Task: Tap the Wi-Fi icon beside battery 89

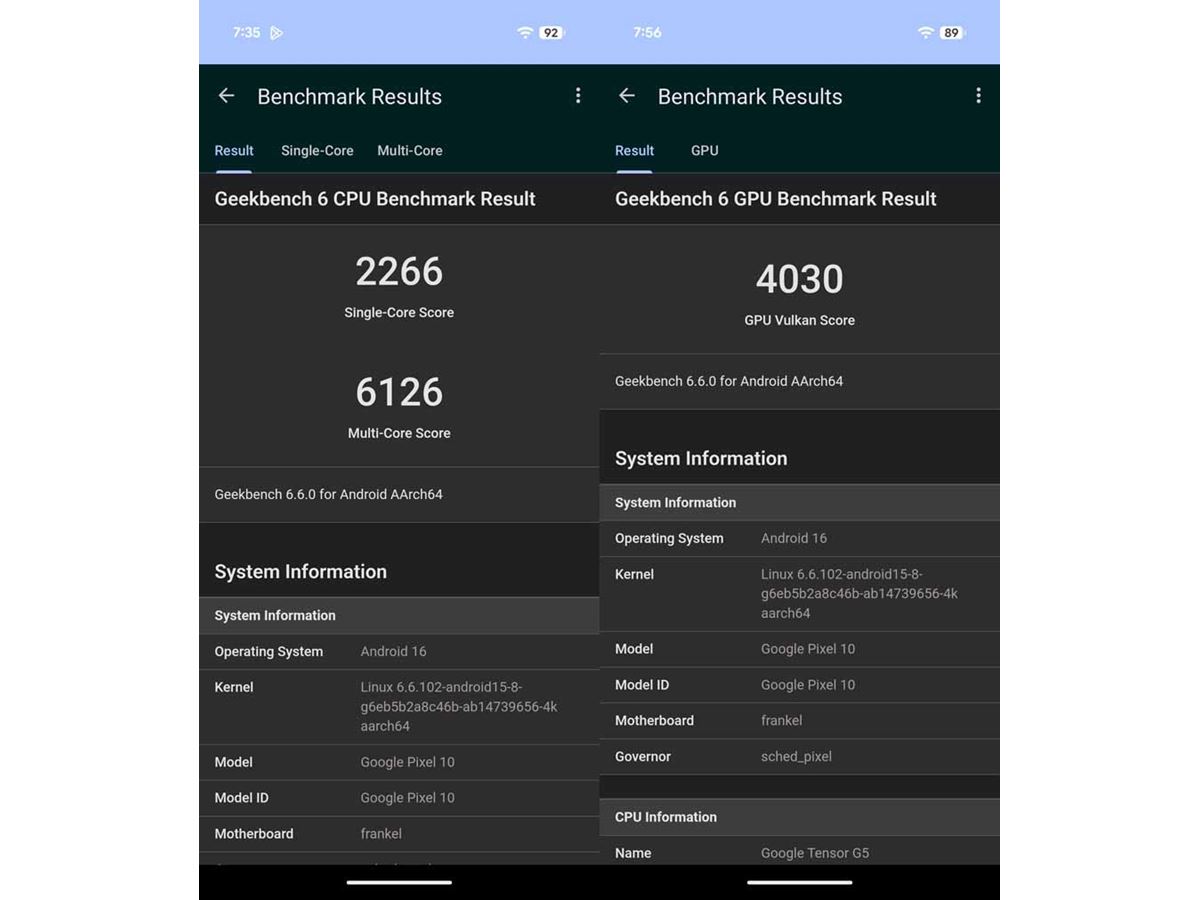Action: [x=925, y=33]
